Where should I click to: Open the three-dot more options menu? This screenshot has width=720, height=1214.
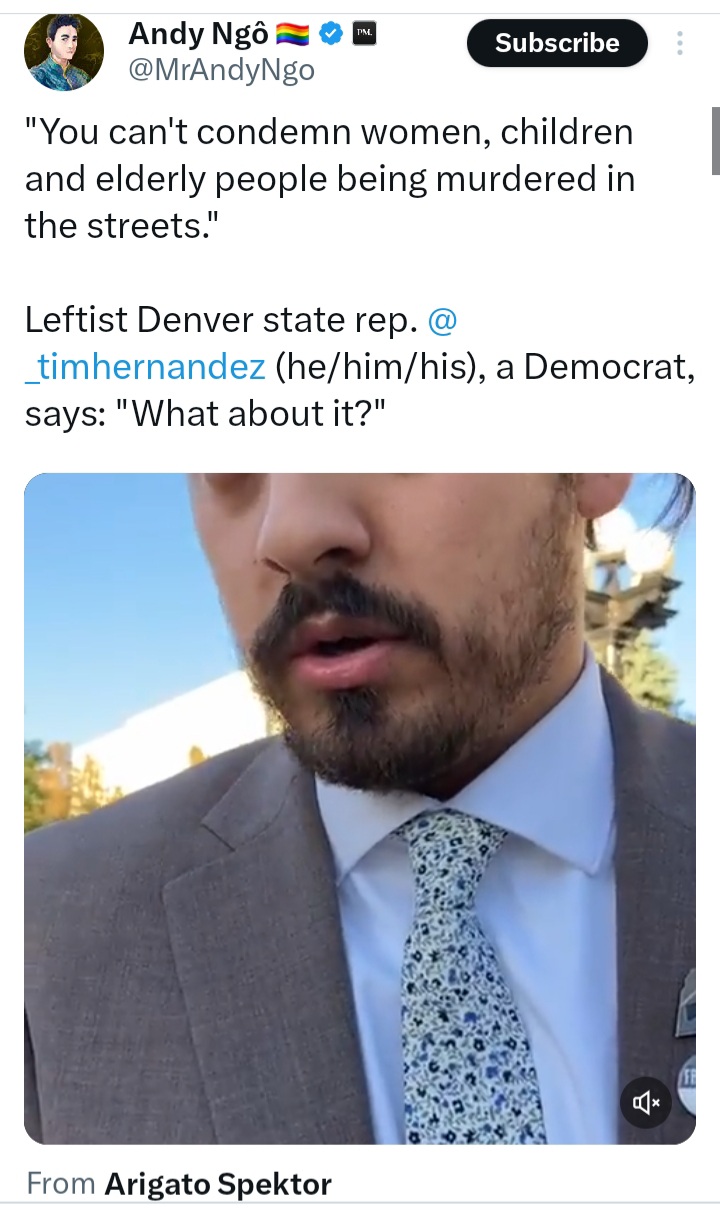(x=680, y=43)
